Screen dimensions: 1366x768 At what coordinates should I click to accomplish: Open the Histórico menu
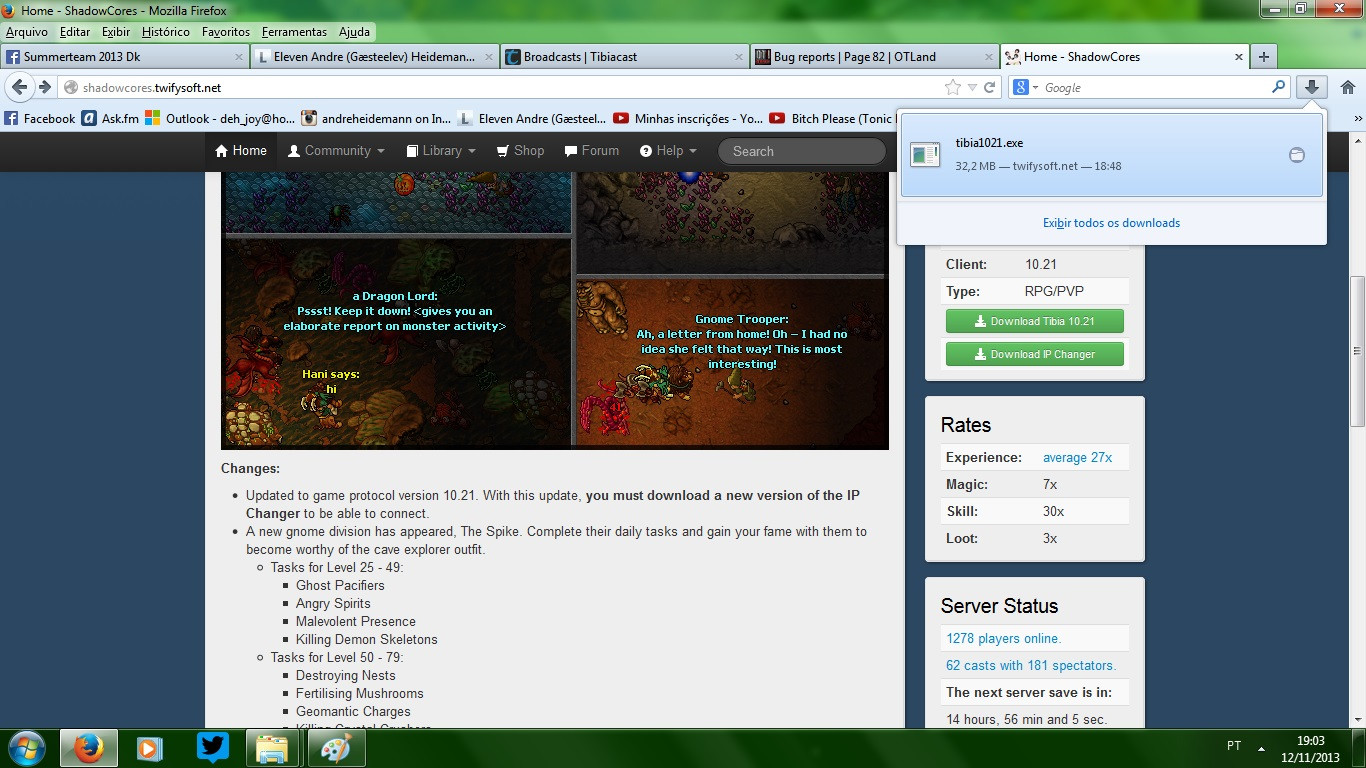[166, 32]
